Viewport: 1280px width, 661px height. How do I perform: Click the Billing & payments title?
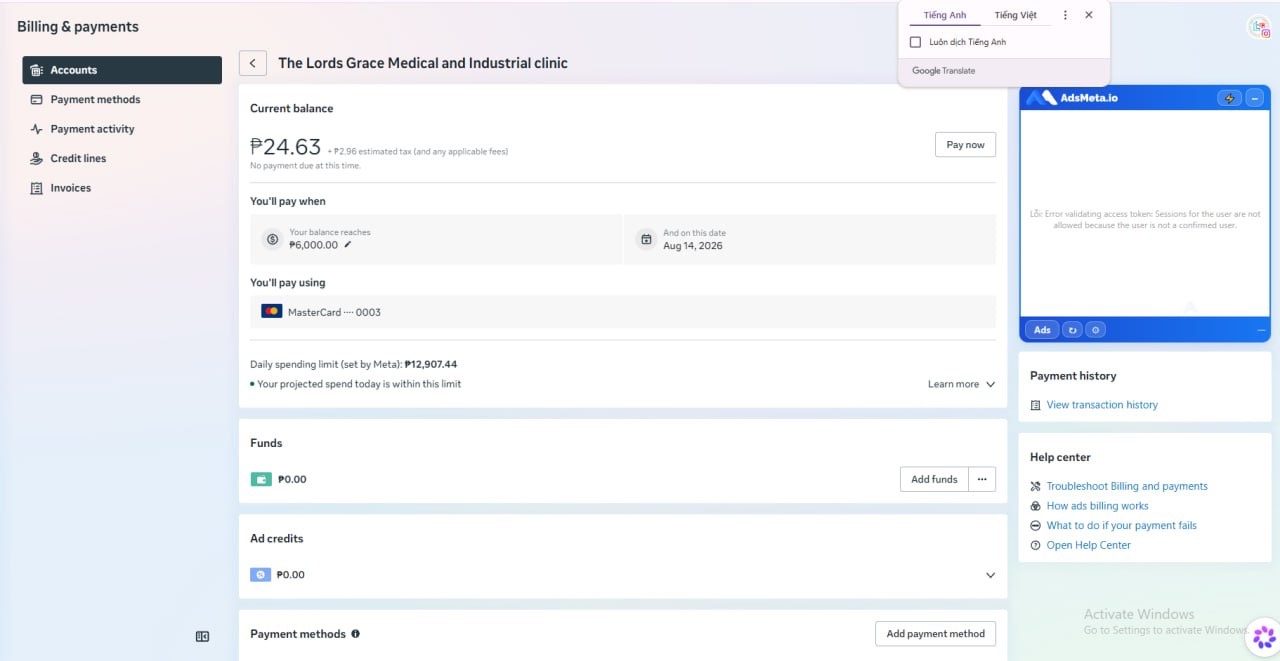pyautogui.click(x=78, y=27)
